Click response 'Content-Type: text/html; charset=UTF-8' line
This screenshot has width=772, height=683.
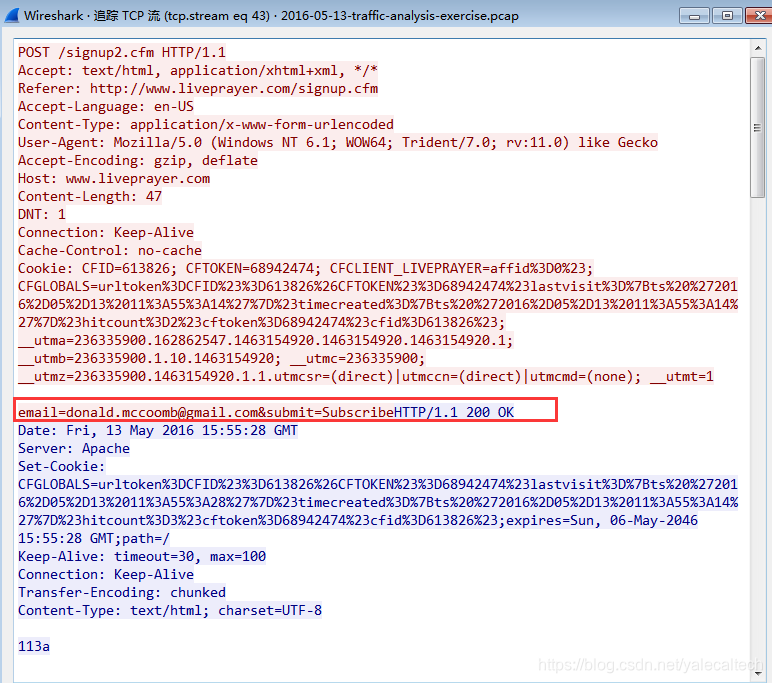170,611
